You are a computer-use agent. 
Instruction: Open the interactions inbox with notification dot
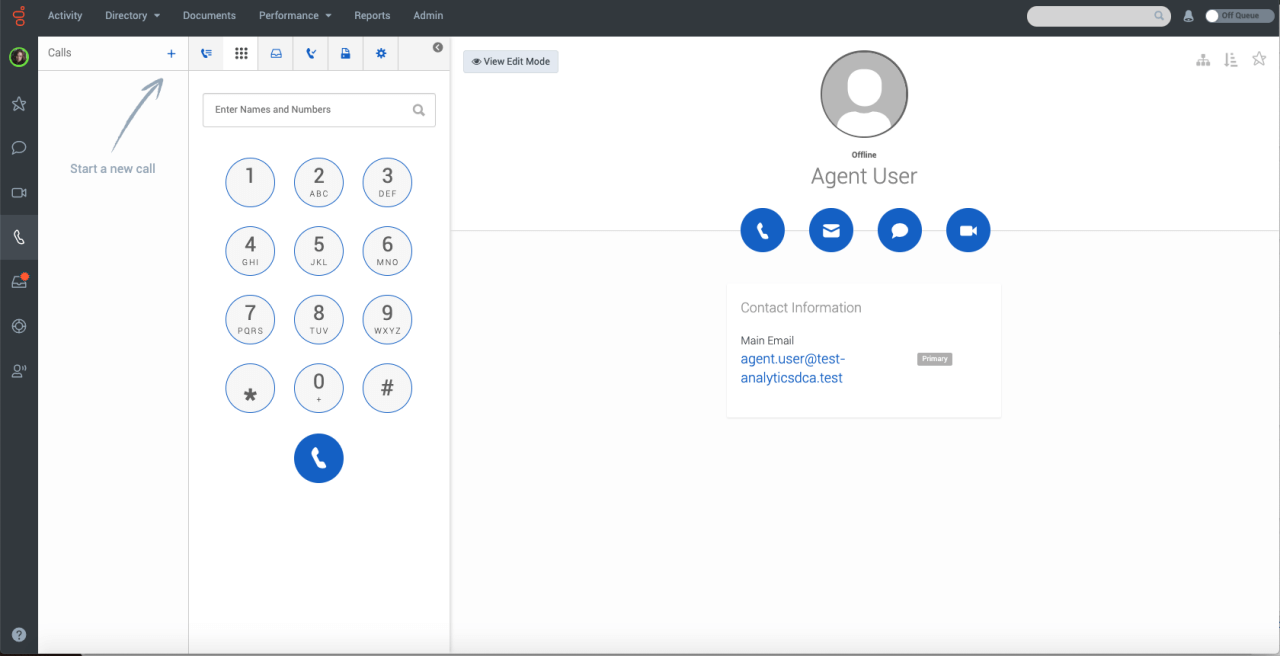point(18,281)
